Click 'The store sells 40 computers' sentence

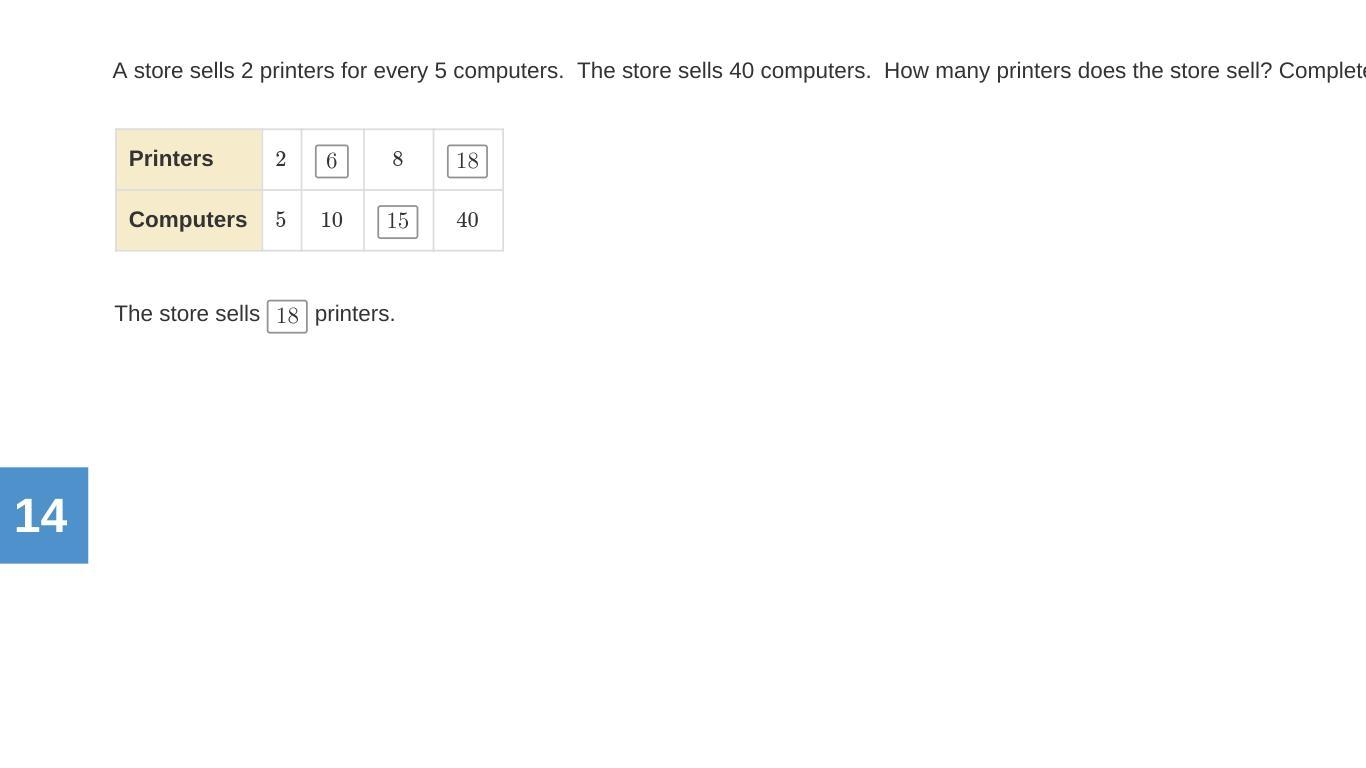(x=724, y=71)
